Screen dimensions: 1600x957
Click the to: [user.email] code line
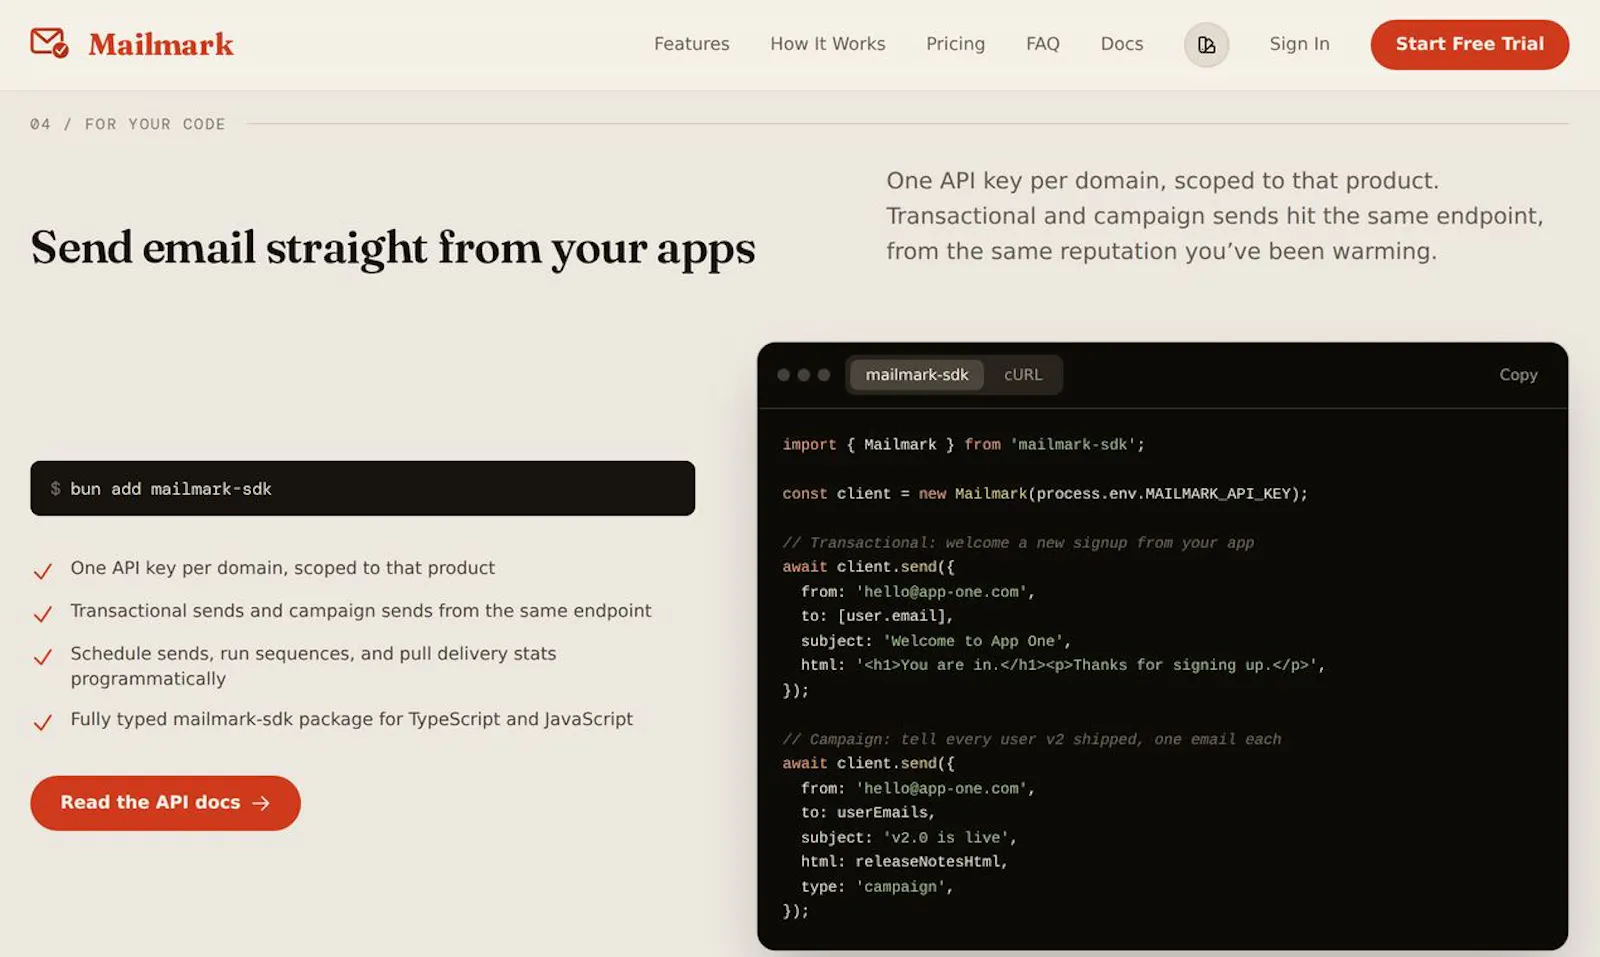pyautogui.click(x=877, y=615)
